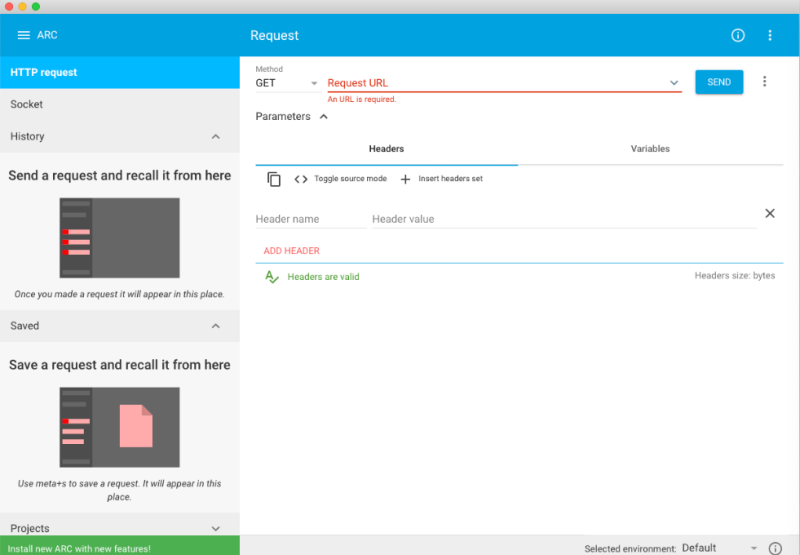Image resolution: width=800 pixels, height=555 pixels.
Task: Collapse the Saved section
Action: (x=216, y=326)
